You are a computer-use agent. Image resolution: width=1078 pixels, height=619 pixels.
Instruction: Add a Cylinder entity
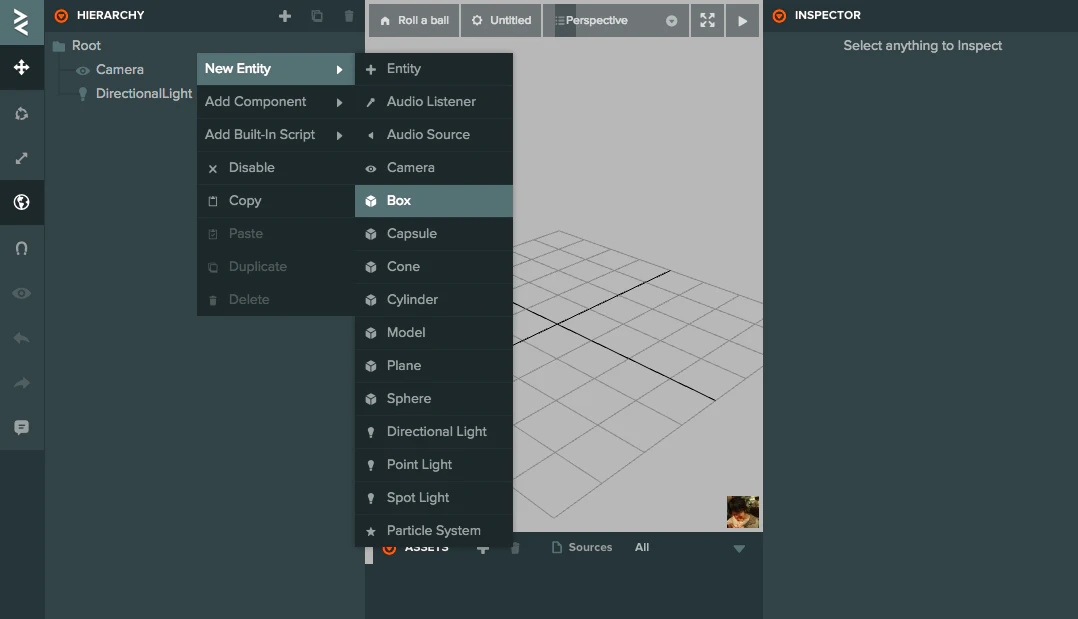pos(434,300)
